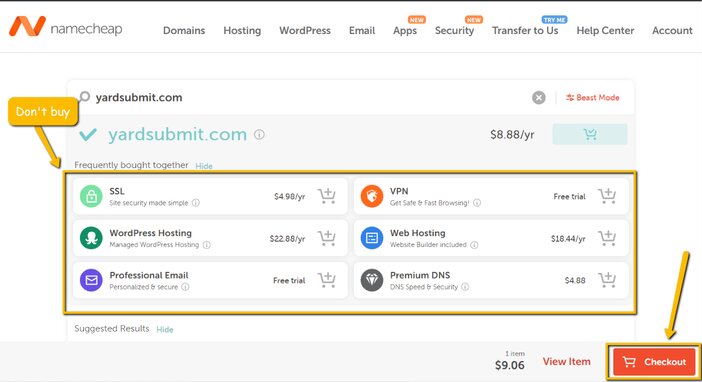
Task: Click the blue Web Hosting icon
Action: [372, 238]
